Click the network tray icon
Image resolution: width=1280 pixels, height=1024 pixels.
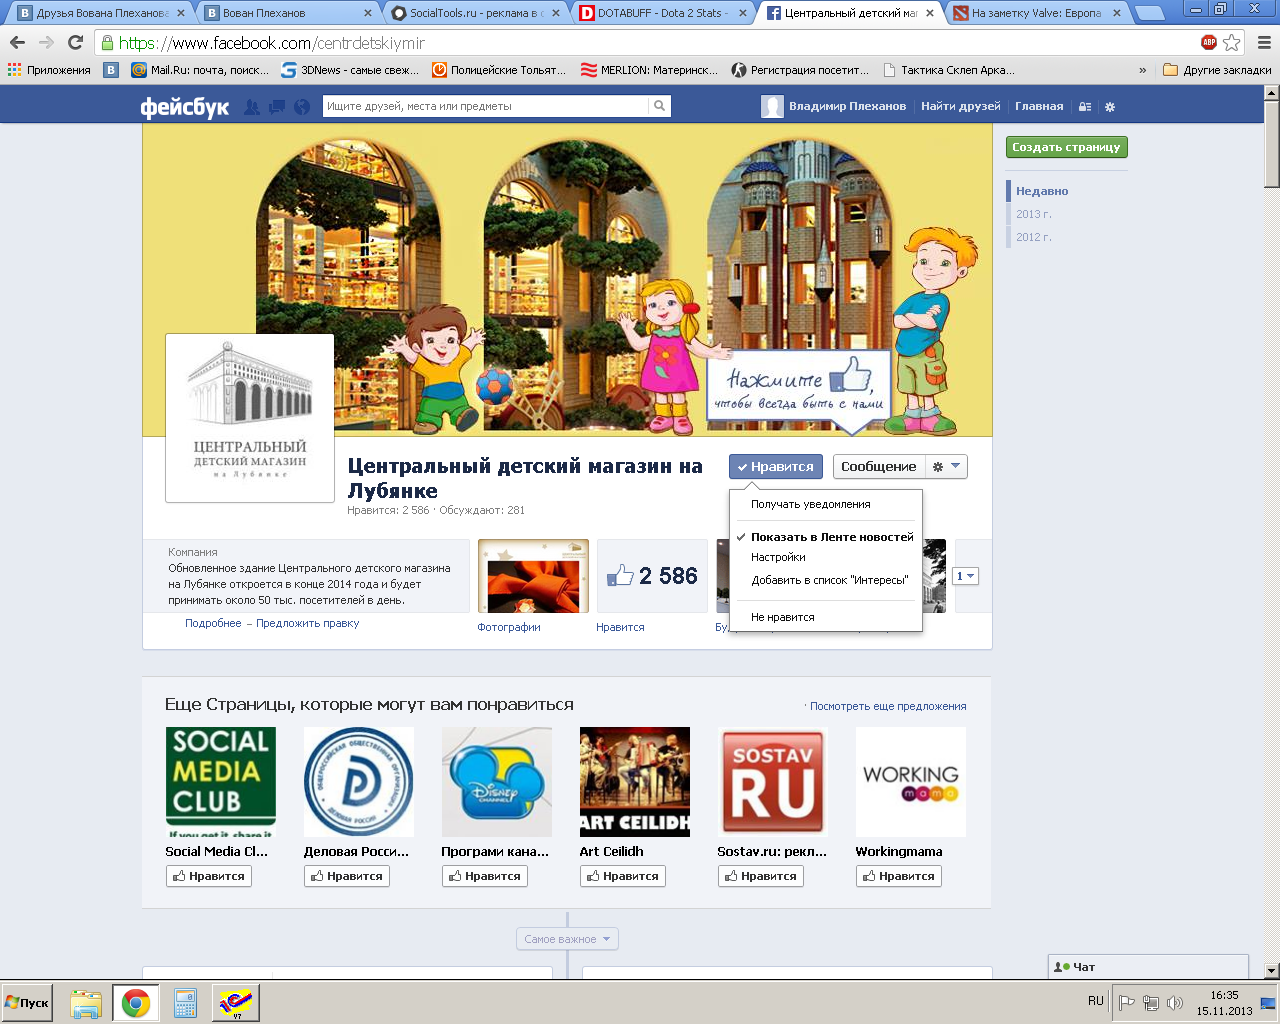pos(1151,1003)
